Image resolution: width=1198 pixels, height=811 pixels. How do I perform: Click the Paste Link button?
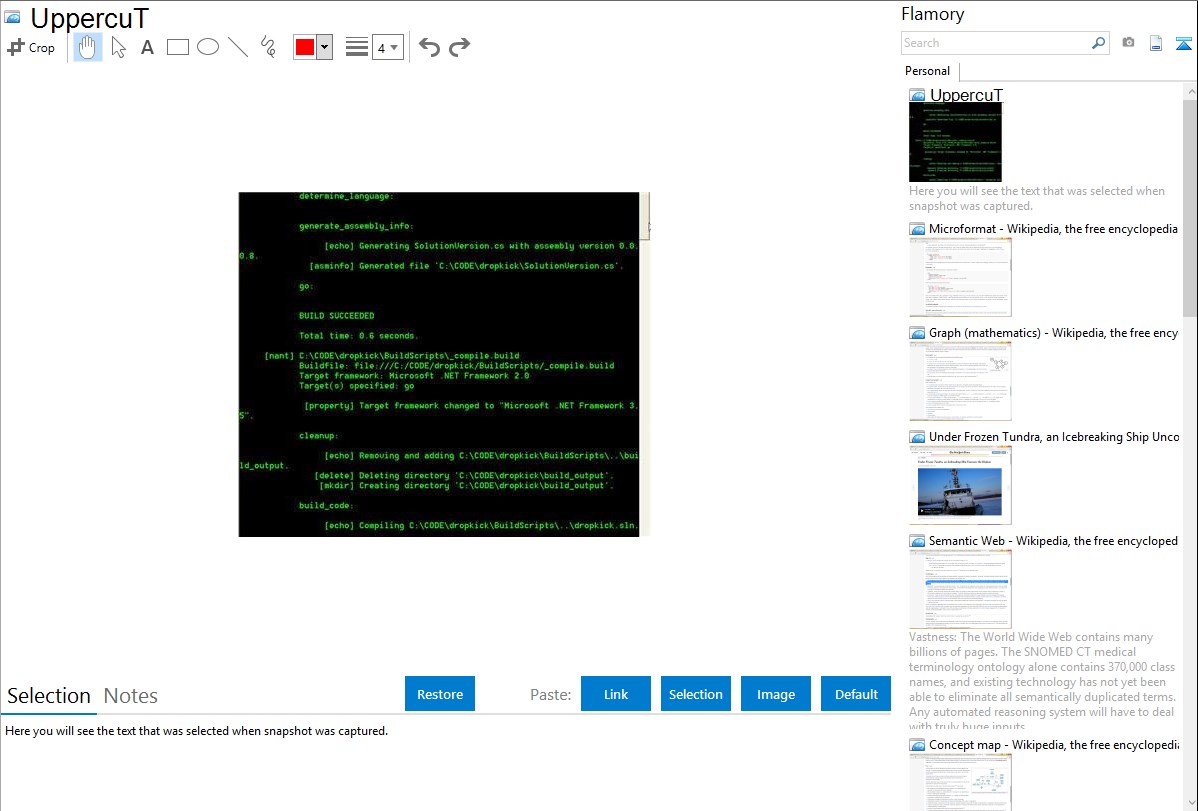[616, 694]
